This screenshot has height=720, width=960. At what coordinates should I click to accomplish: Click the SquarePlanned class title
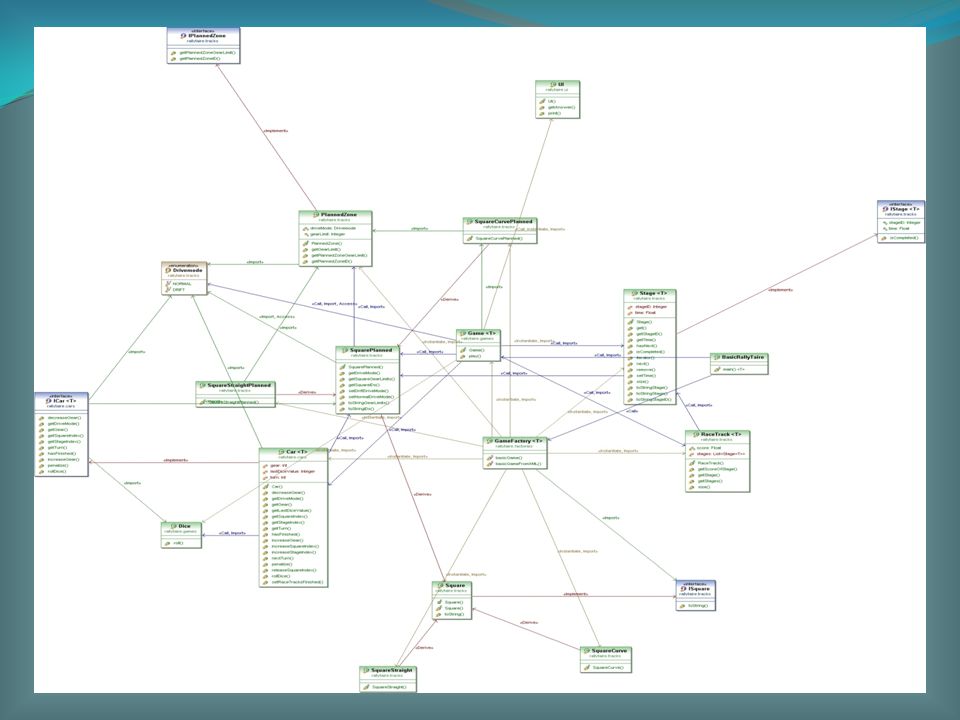(x=371, y=350)
